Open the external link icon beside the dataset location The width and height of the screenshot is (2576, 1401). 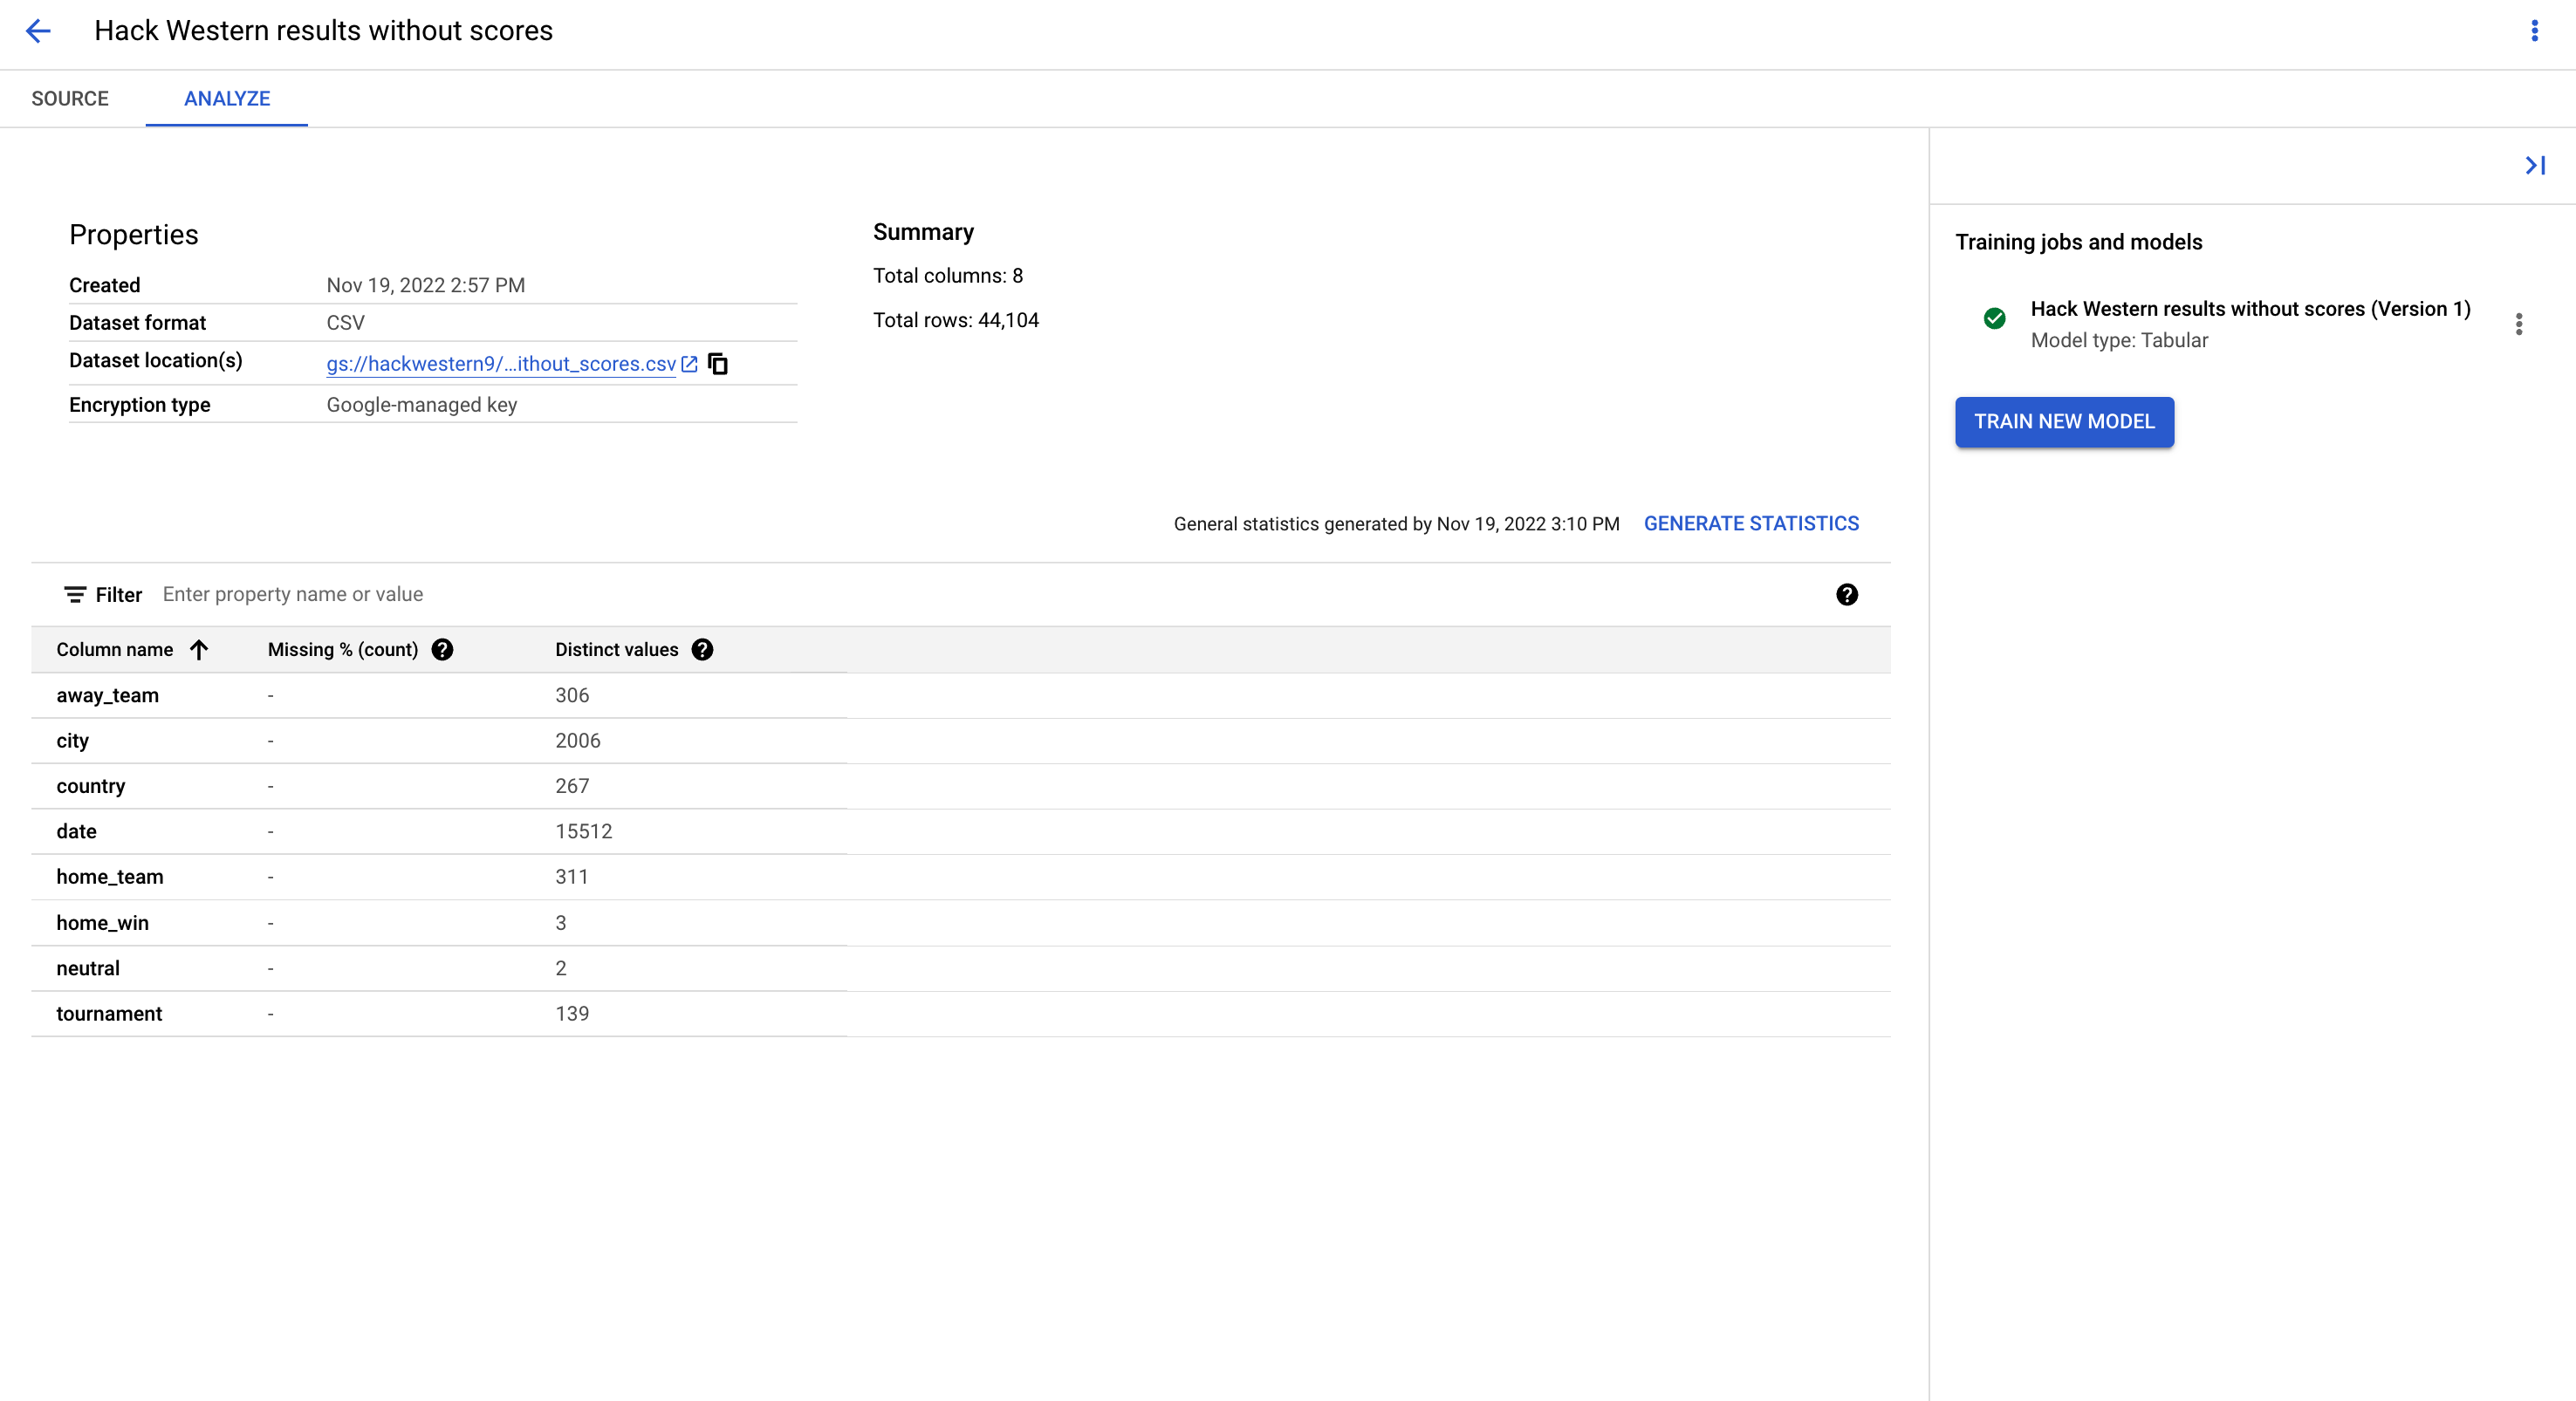[689, 364]
